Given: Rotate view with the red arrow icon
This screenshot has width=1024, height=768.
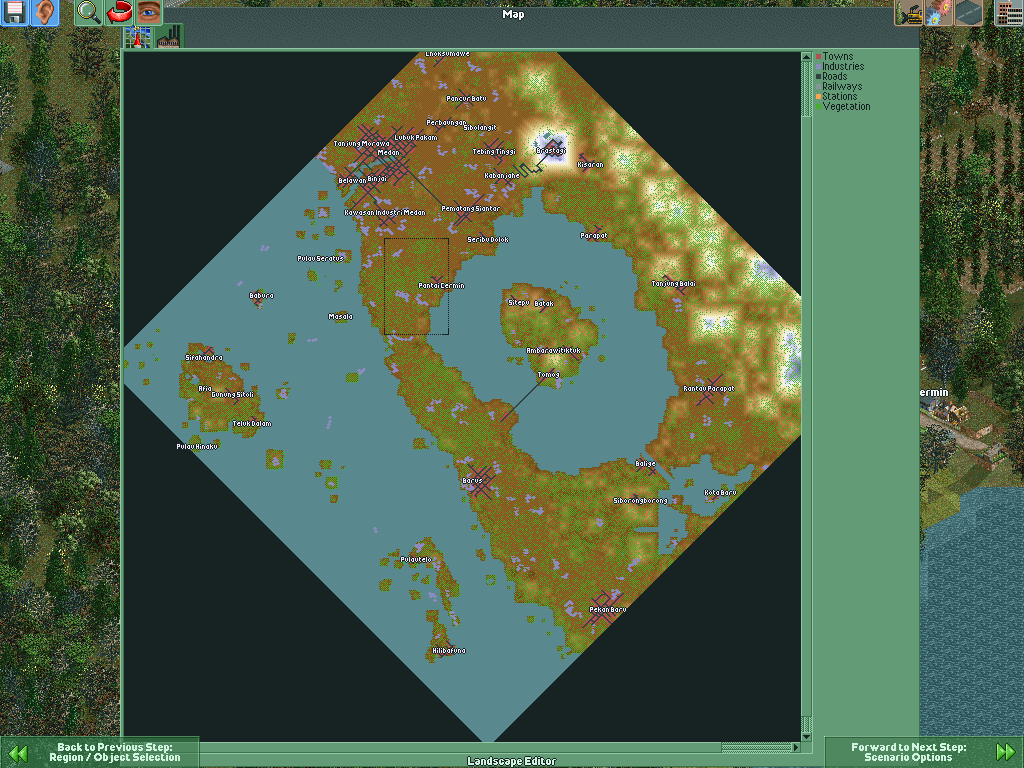Looking at the screenshot, I should click(x=118, y=12).
